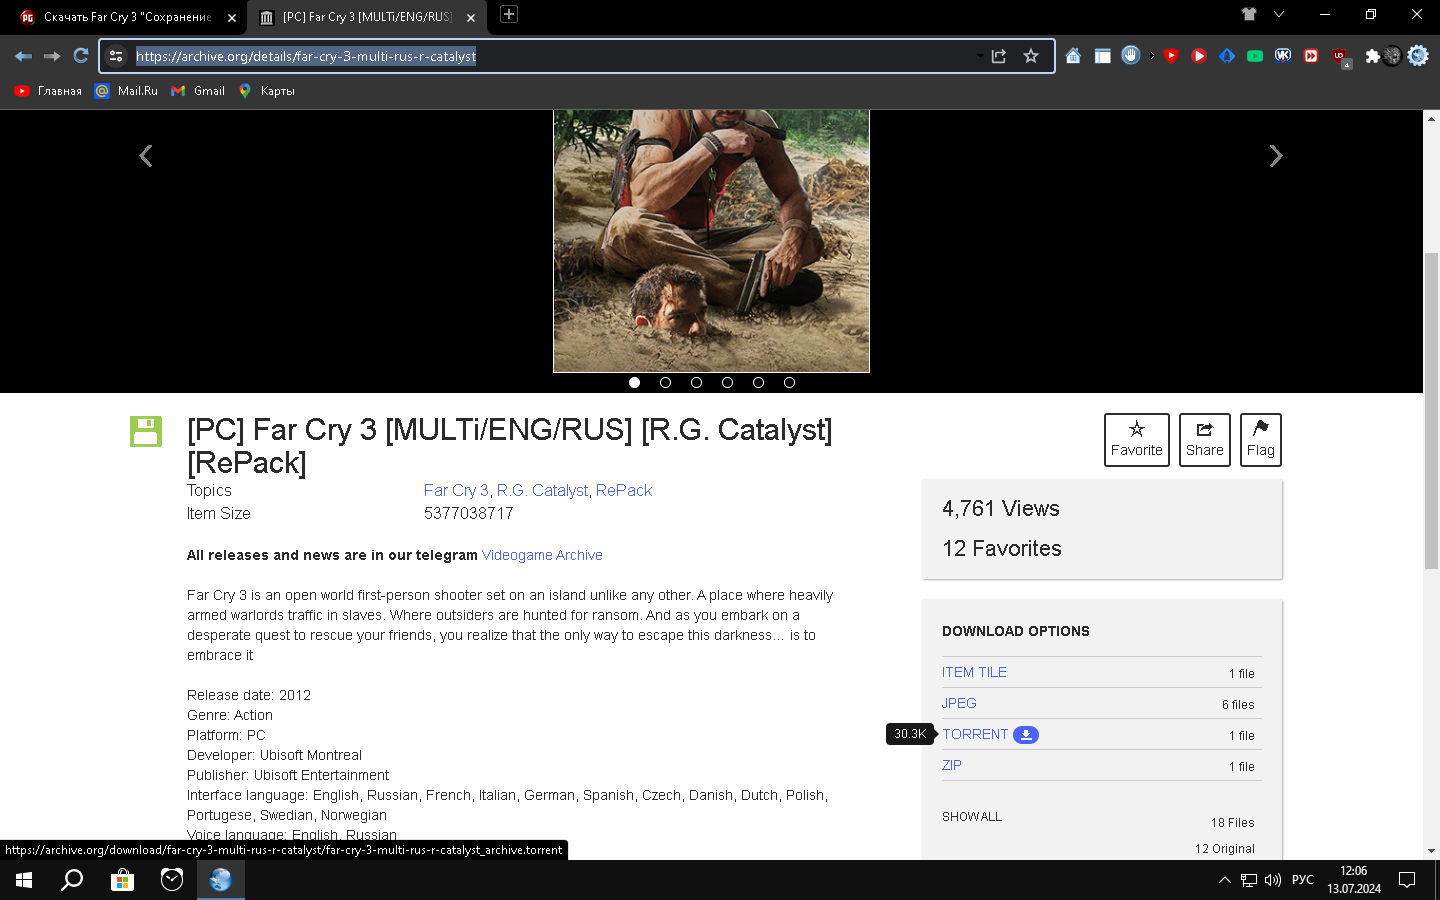Click the page vertical scrollbar thumb
1440x900 pixels.
(1431, 410)
